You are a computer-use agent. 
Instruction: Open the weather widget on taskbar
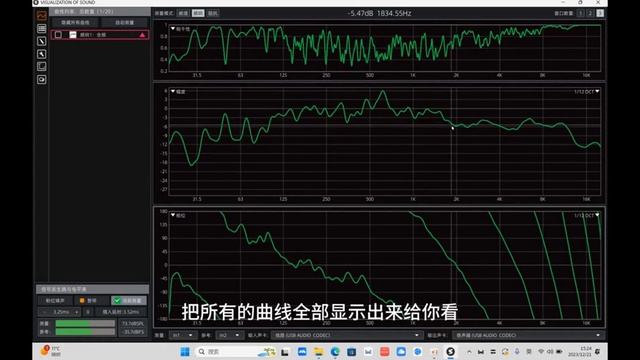51,351
